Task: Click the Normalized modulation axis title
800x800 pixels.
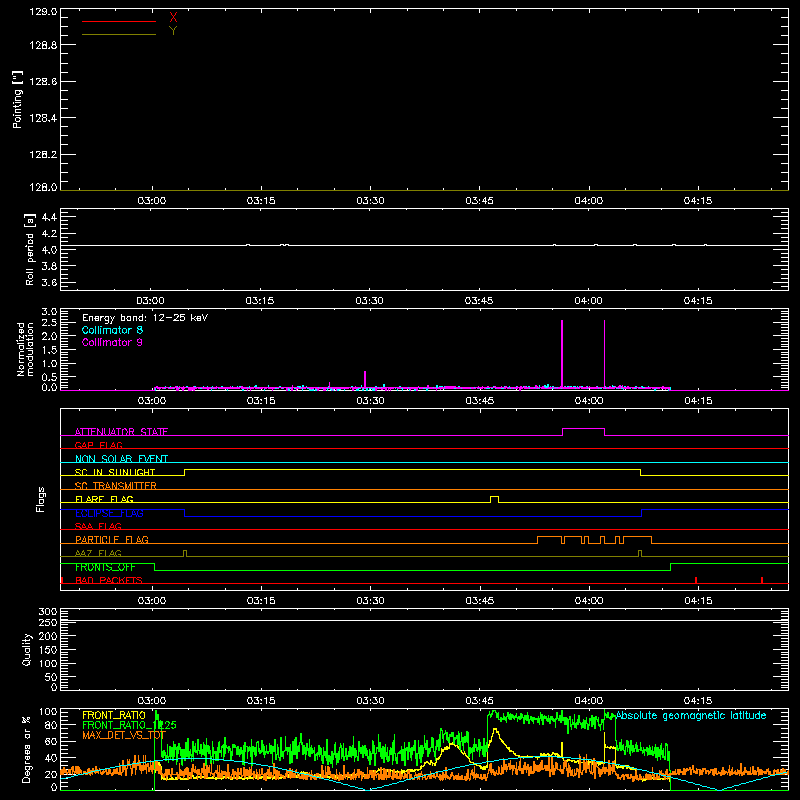Action: tap(25, 349)
